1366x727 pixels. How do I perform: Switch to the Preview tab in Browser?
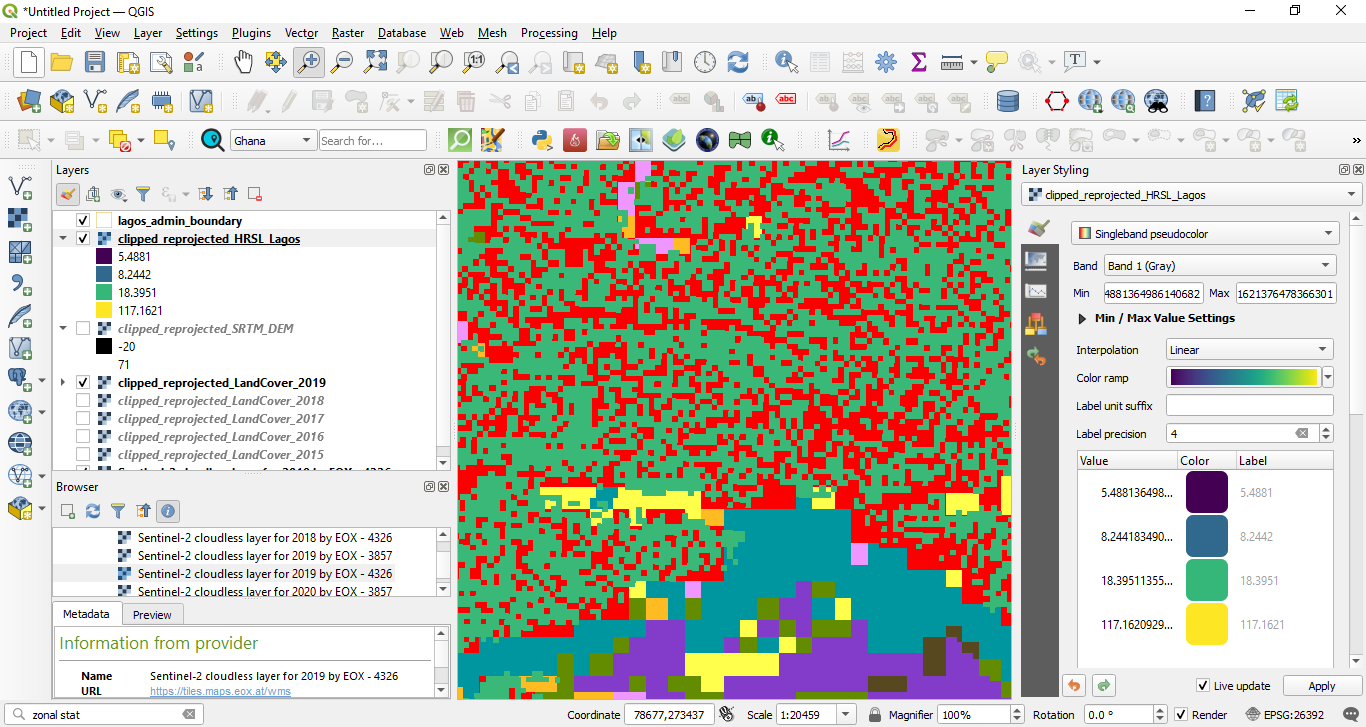152,614
